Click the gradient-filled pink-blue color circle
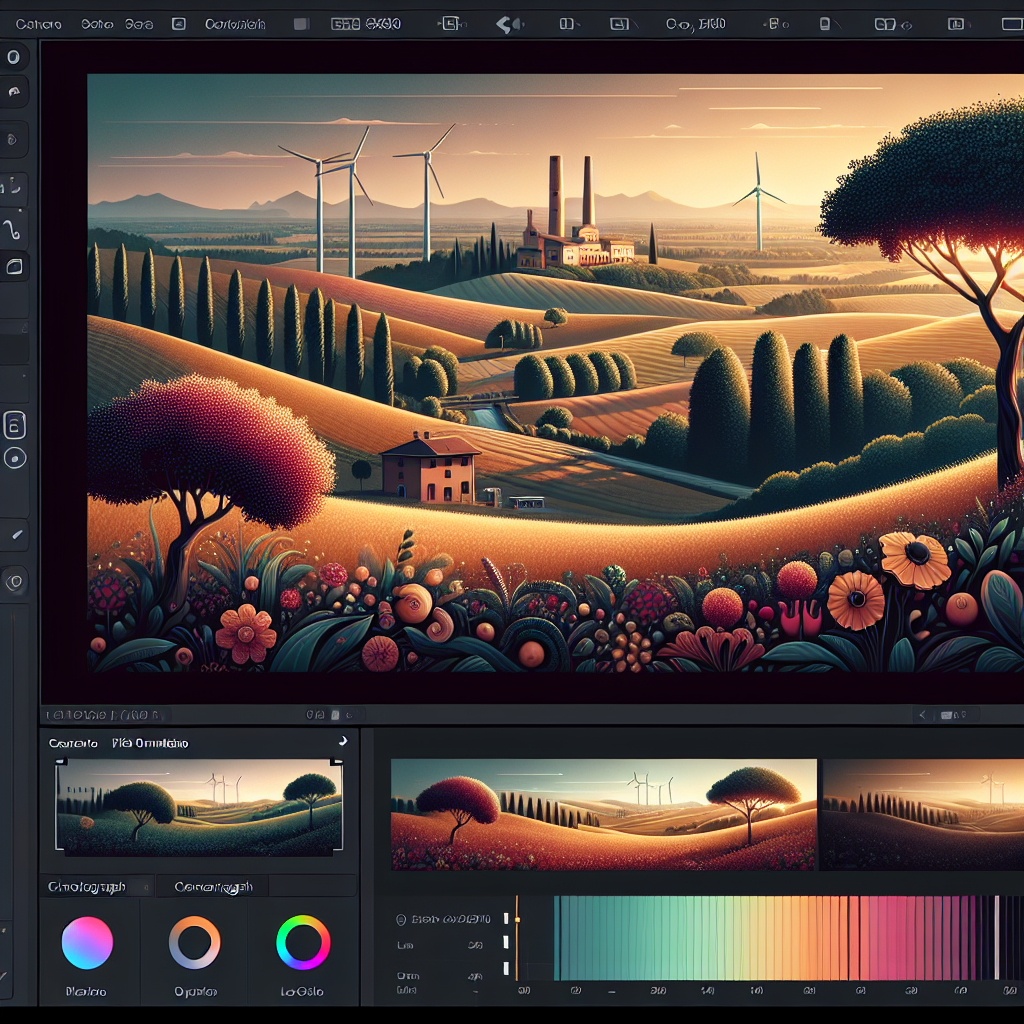 tap(87, 942)
